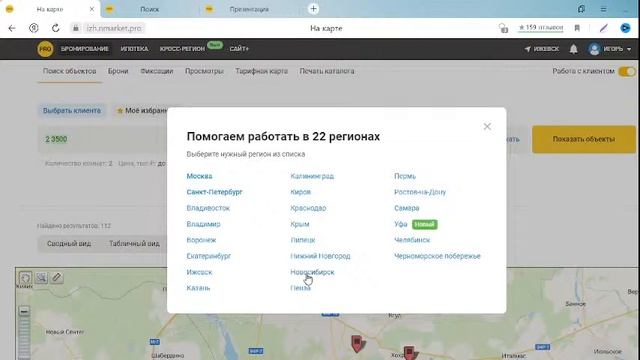The height and width of the screenshot is (360, 640).
Task: Choose Черноморское побережье region
Action: tap(437, 256)
